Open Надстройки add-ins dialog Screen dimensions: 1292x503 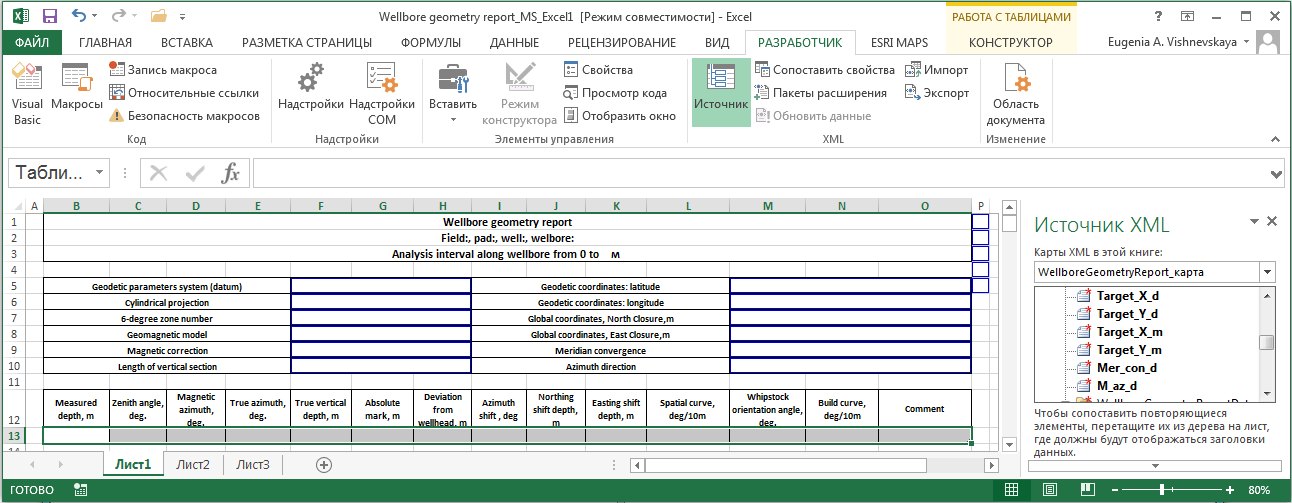pos(311,88)
